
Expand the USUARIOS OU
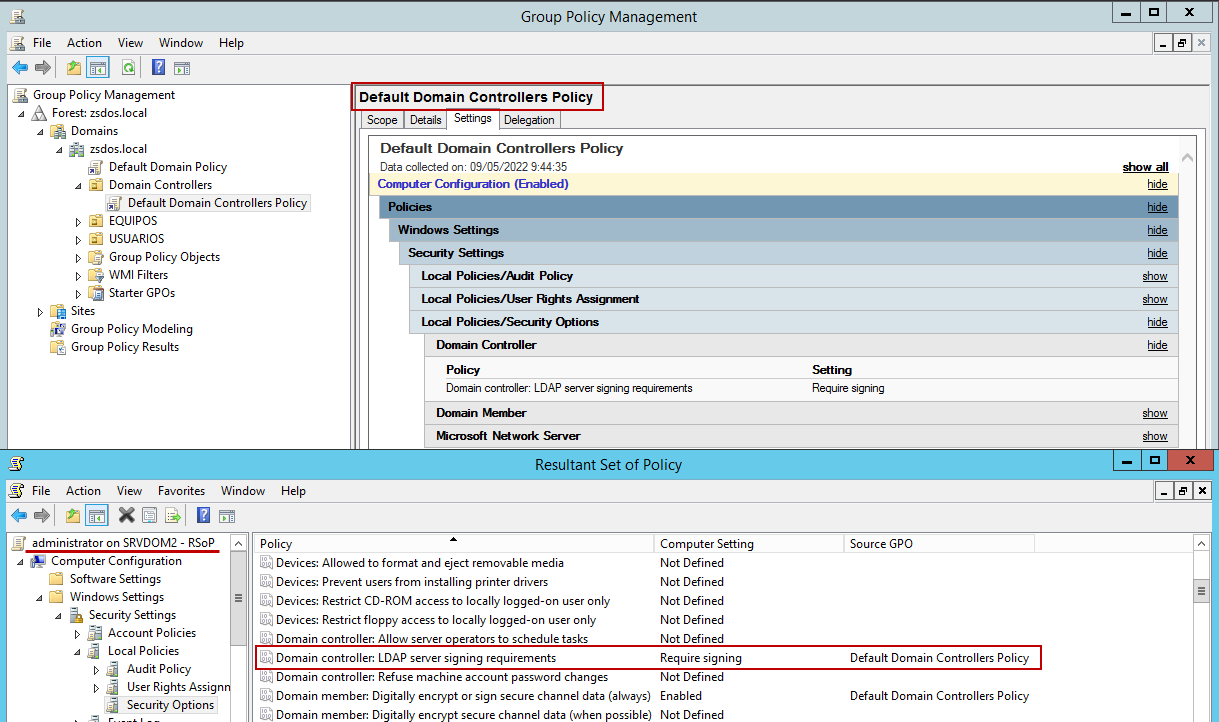tap(79, 239)
